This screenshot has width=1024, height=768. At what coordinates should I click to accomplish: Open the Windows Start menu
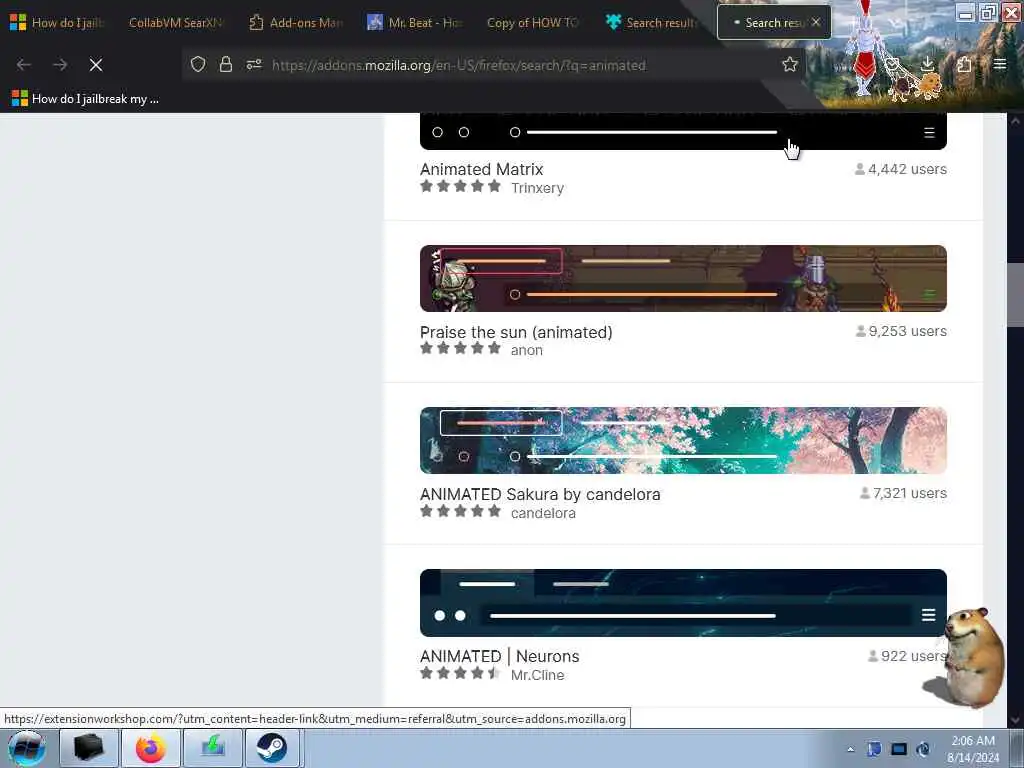point(27,748)
